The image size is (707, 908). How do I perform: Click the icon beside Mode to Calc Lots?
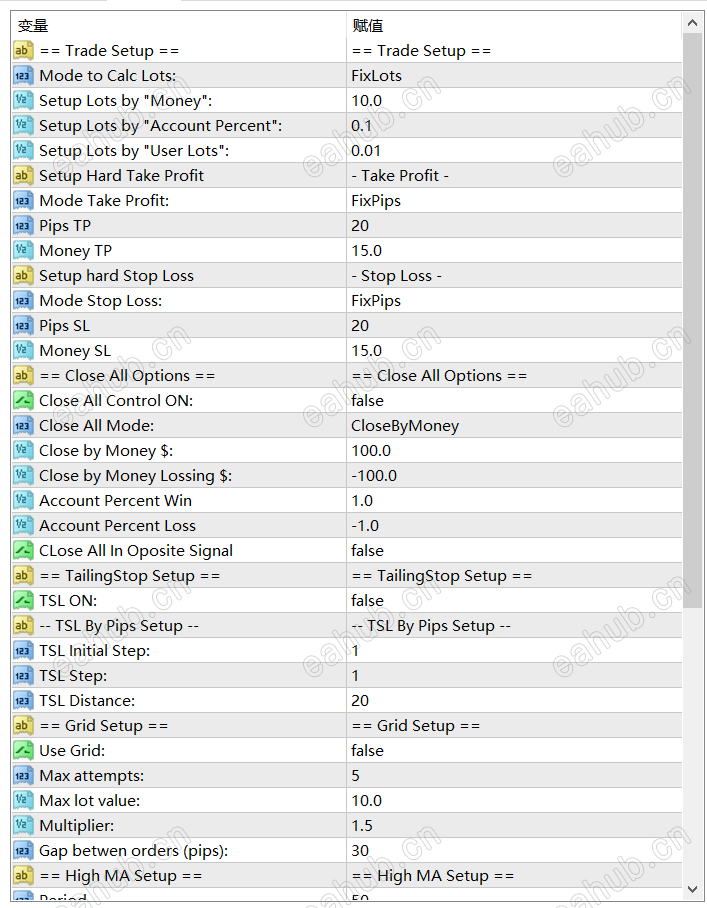click(23, 75)
